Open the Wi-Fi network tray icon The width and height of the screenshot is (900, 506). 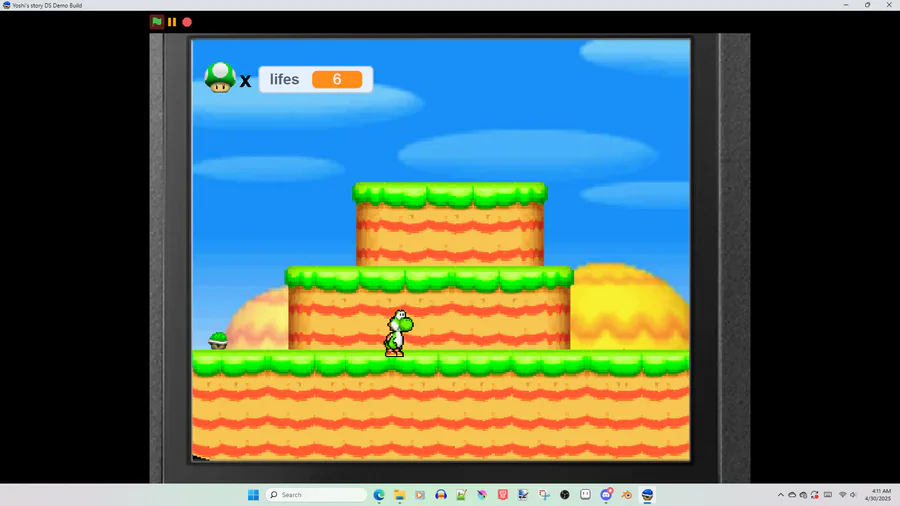pyautogui.click(x=843, y=495)
